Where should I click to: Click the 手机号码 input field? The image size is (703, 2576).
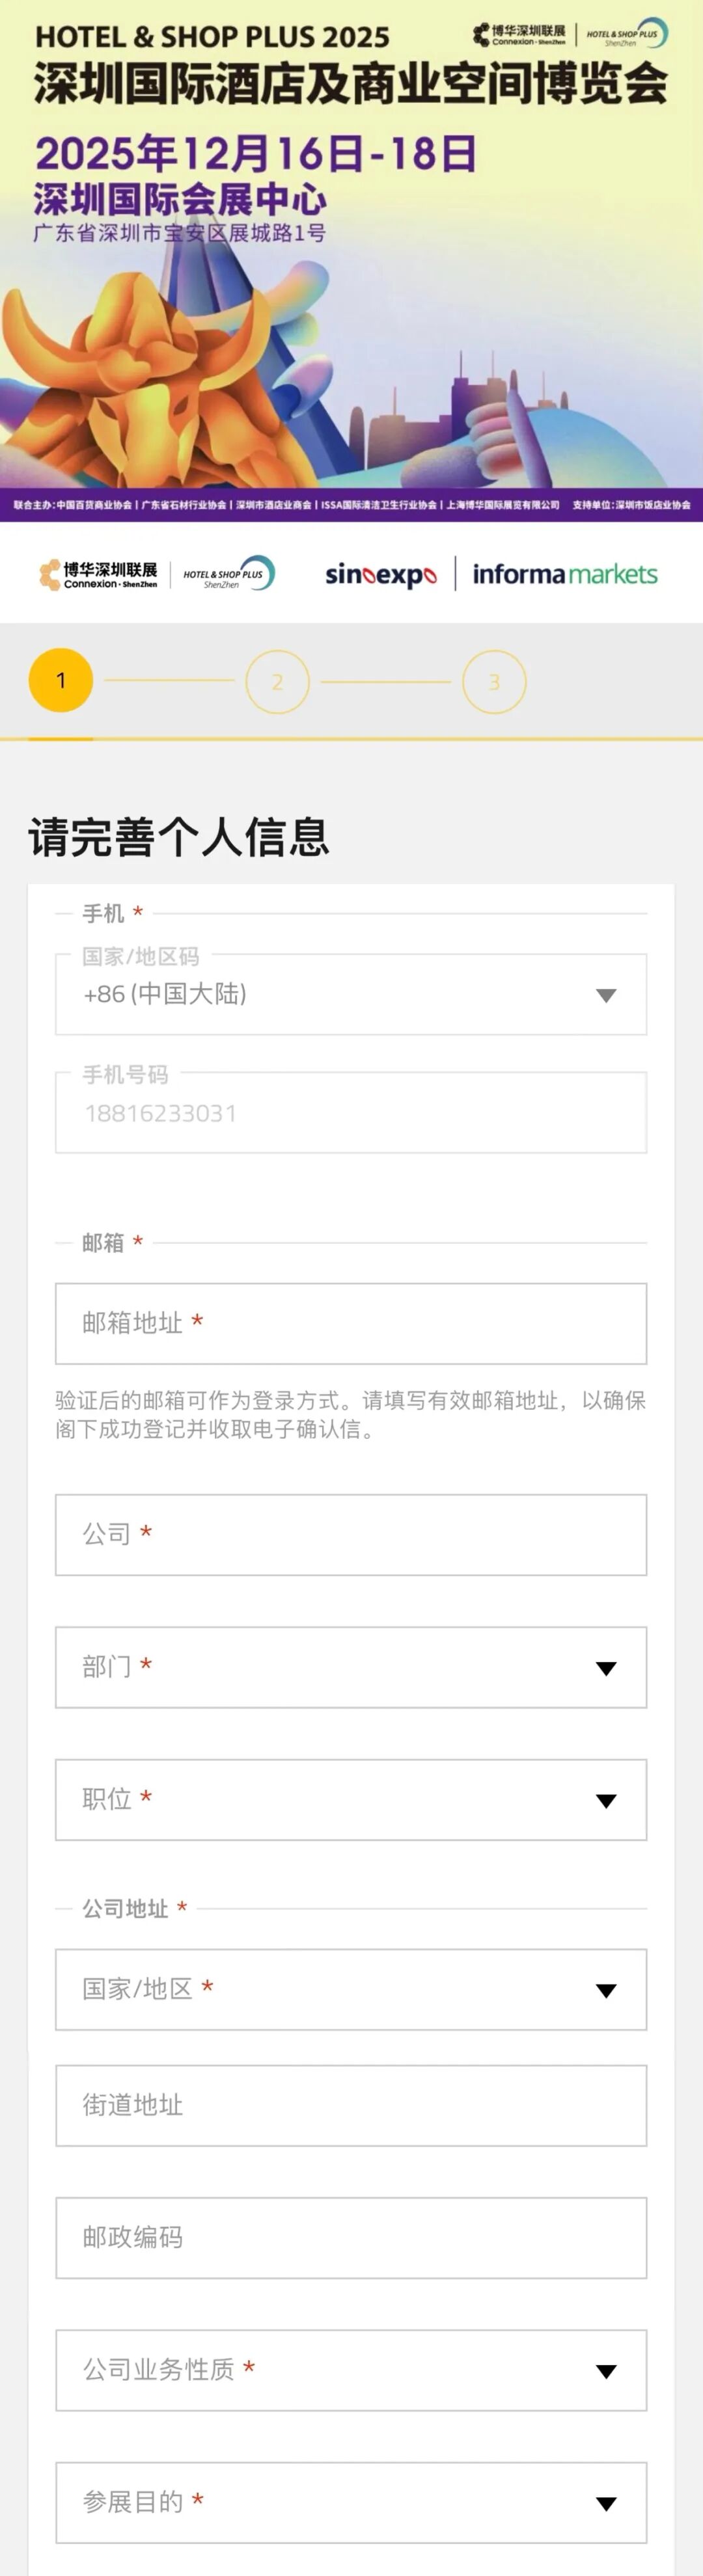point(351,1113)
